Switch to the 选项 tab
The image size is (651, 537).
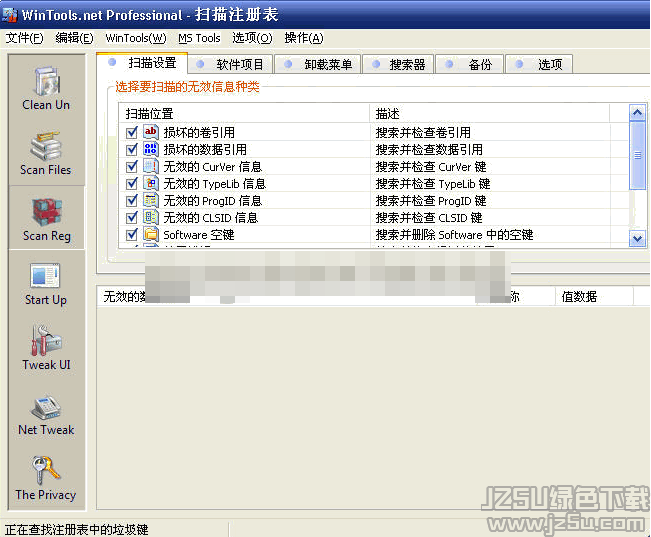click(539, 64)
